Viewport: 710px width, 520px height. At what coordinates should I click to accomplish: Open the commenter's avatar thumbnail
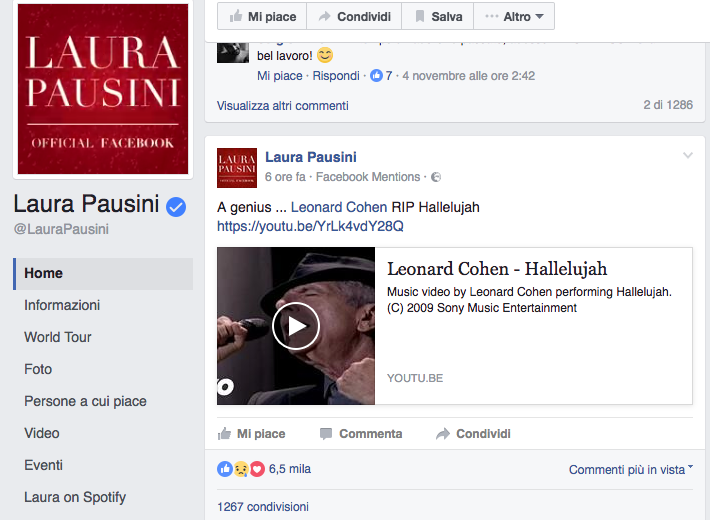233,53
